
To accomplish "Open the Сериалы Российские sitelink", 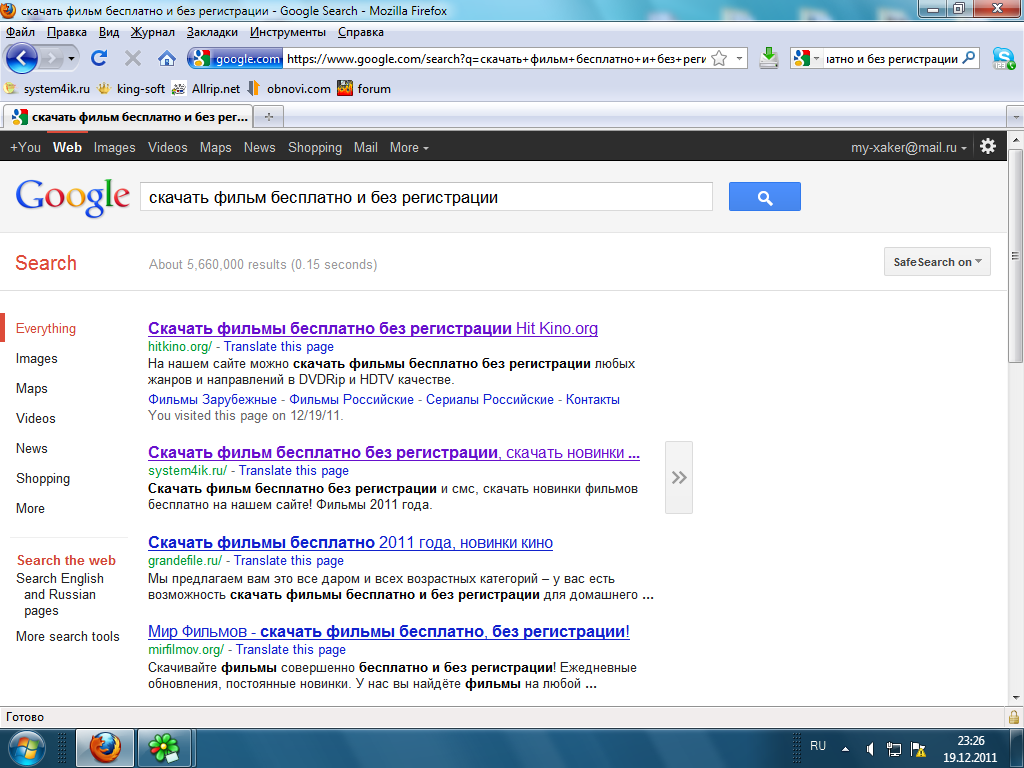I will (x=490, y=400).
